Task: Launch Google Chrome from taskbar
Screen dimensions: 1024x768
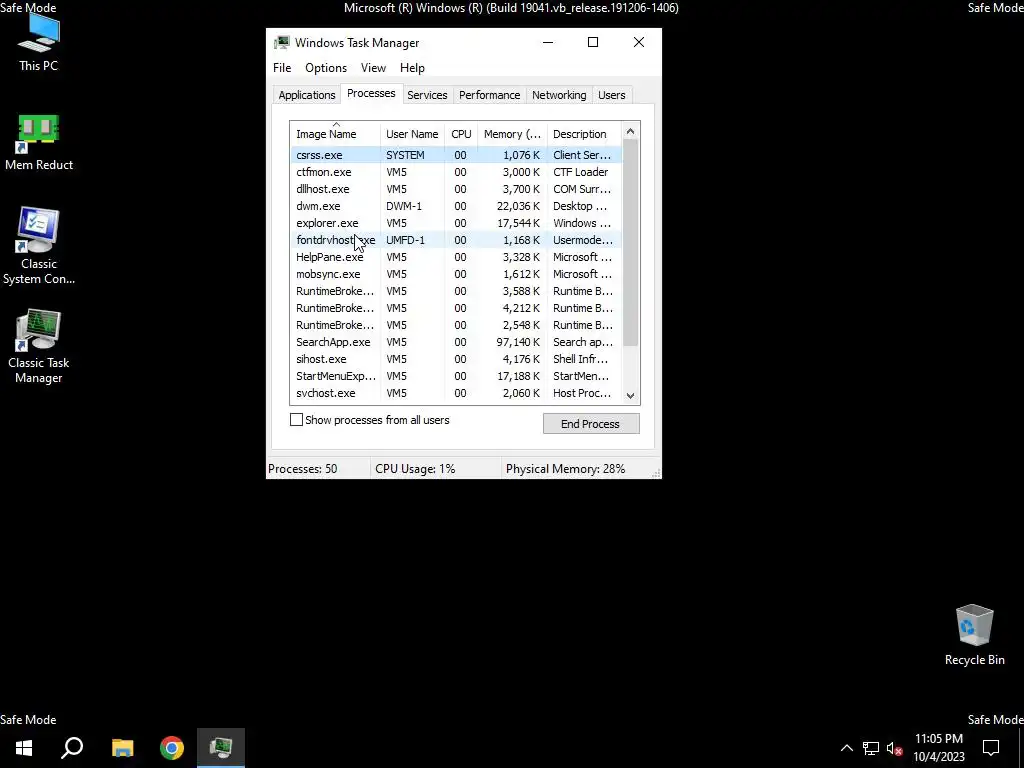Action: click(172, 748)
